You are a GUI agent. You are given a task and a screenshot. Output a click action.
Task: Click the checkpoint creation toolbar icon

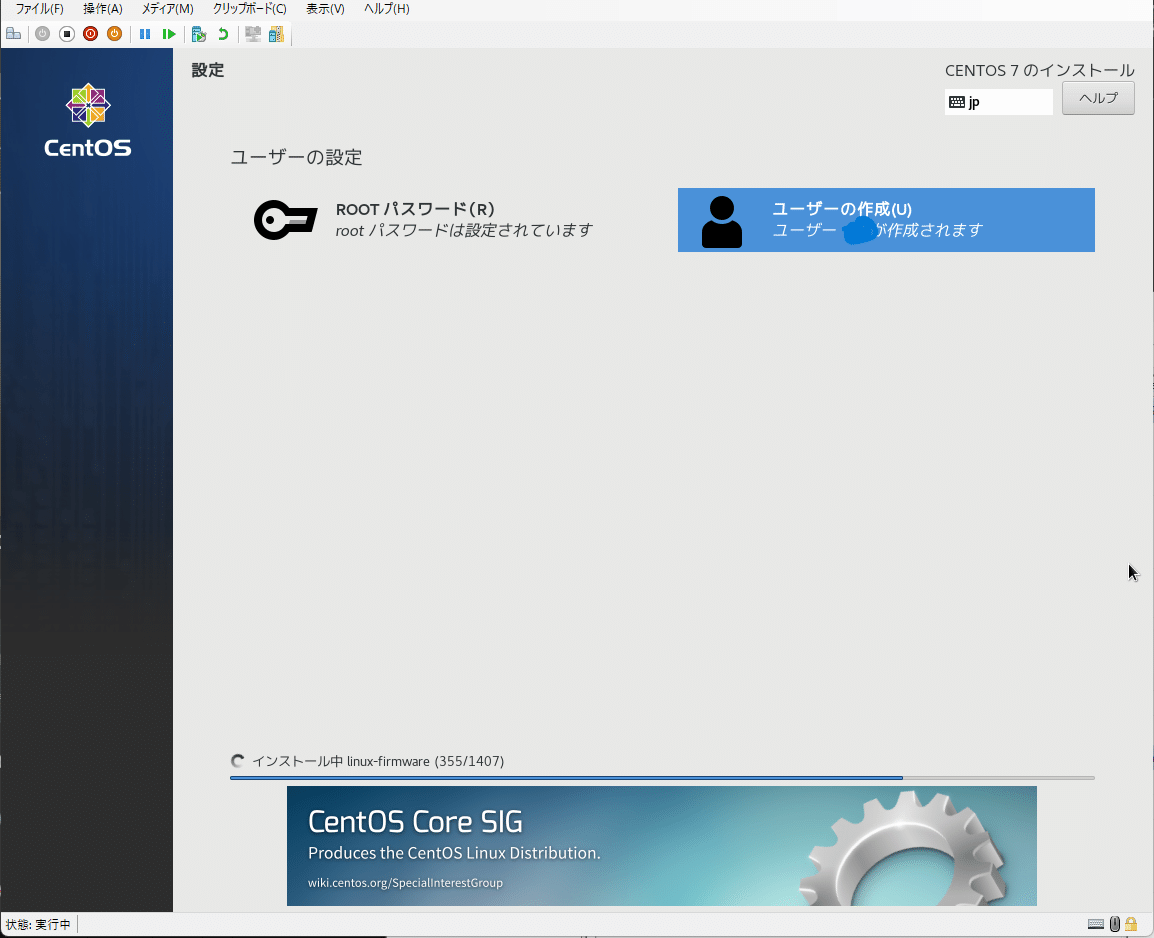click(x=199, y=33)
